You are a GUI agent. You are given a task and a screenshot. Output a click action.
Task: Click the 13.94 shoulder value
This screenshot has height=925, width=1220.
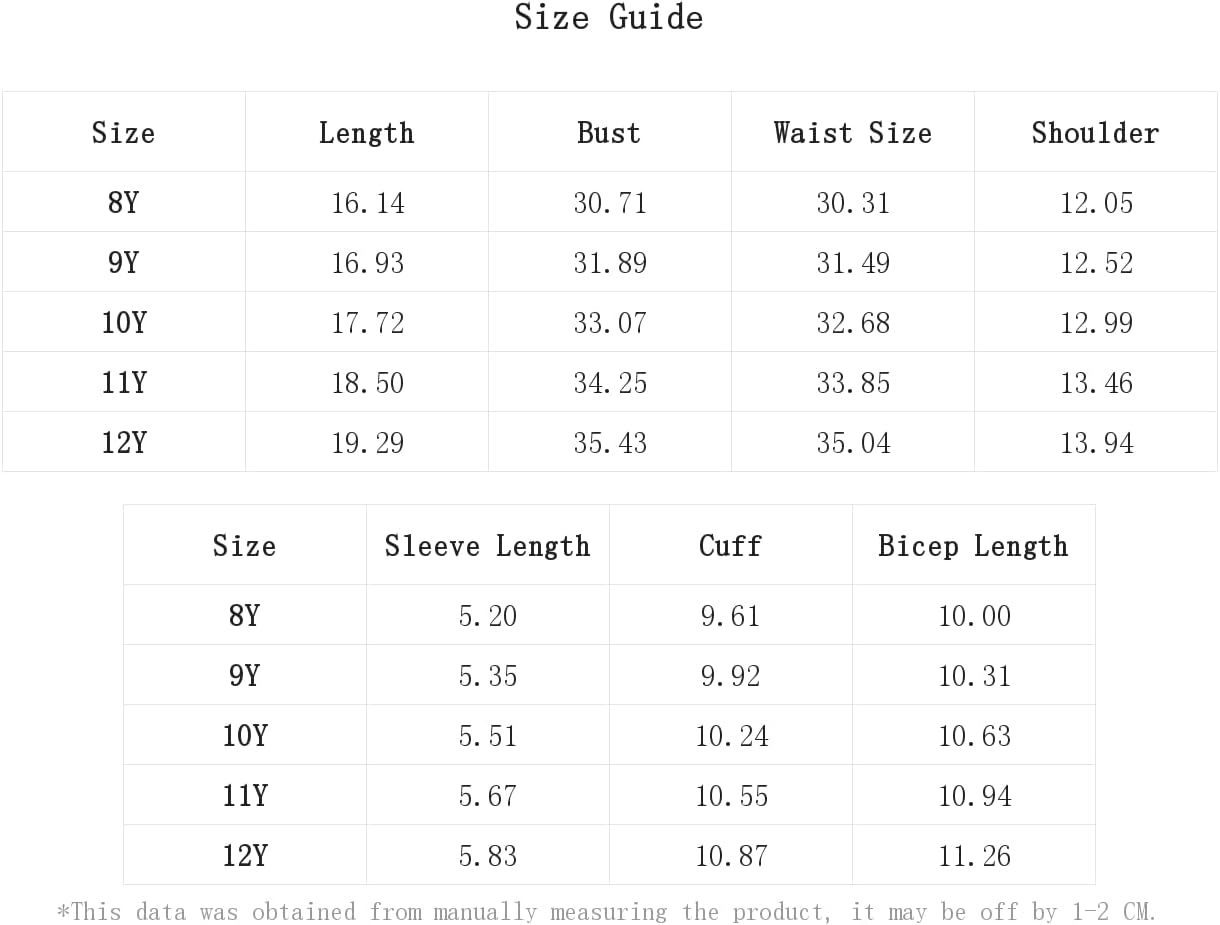tap(1097, 443)
